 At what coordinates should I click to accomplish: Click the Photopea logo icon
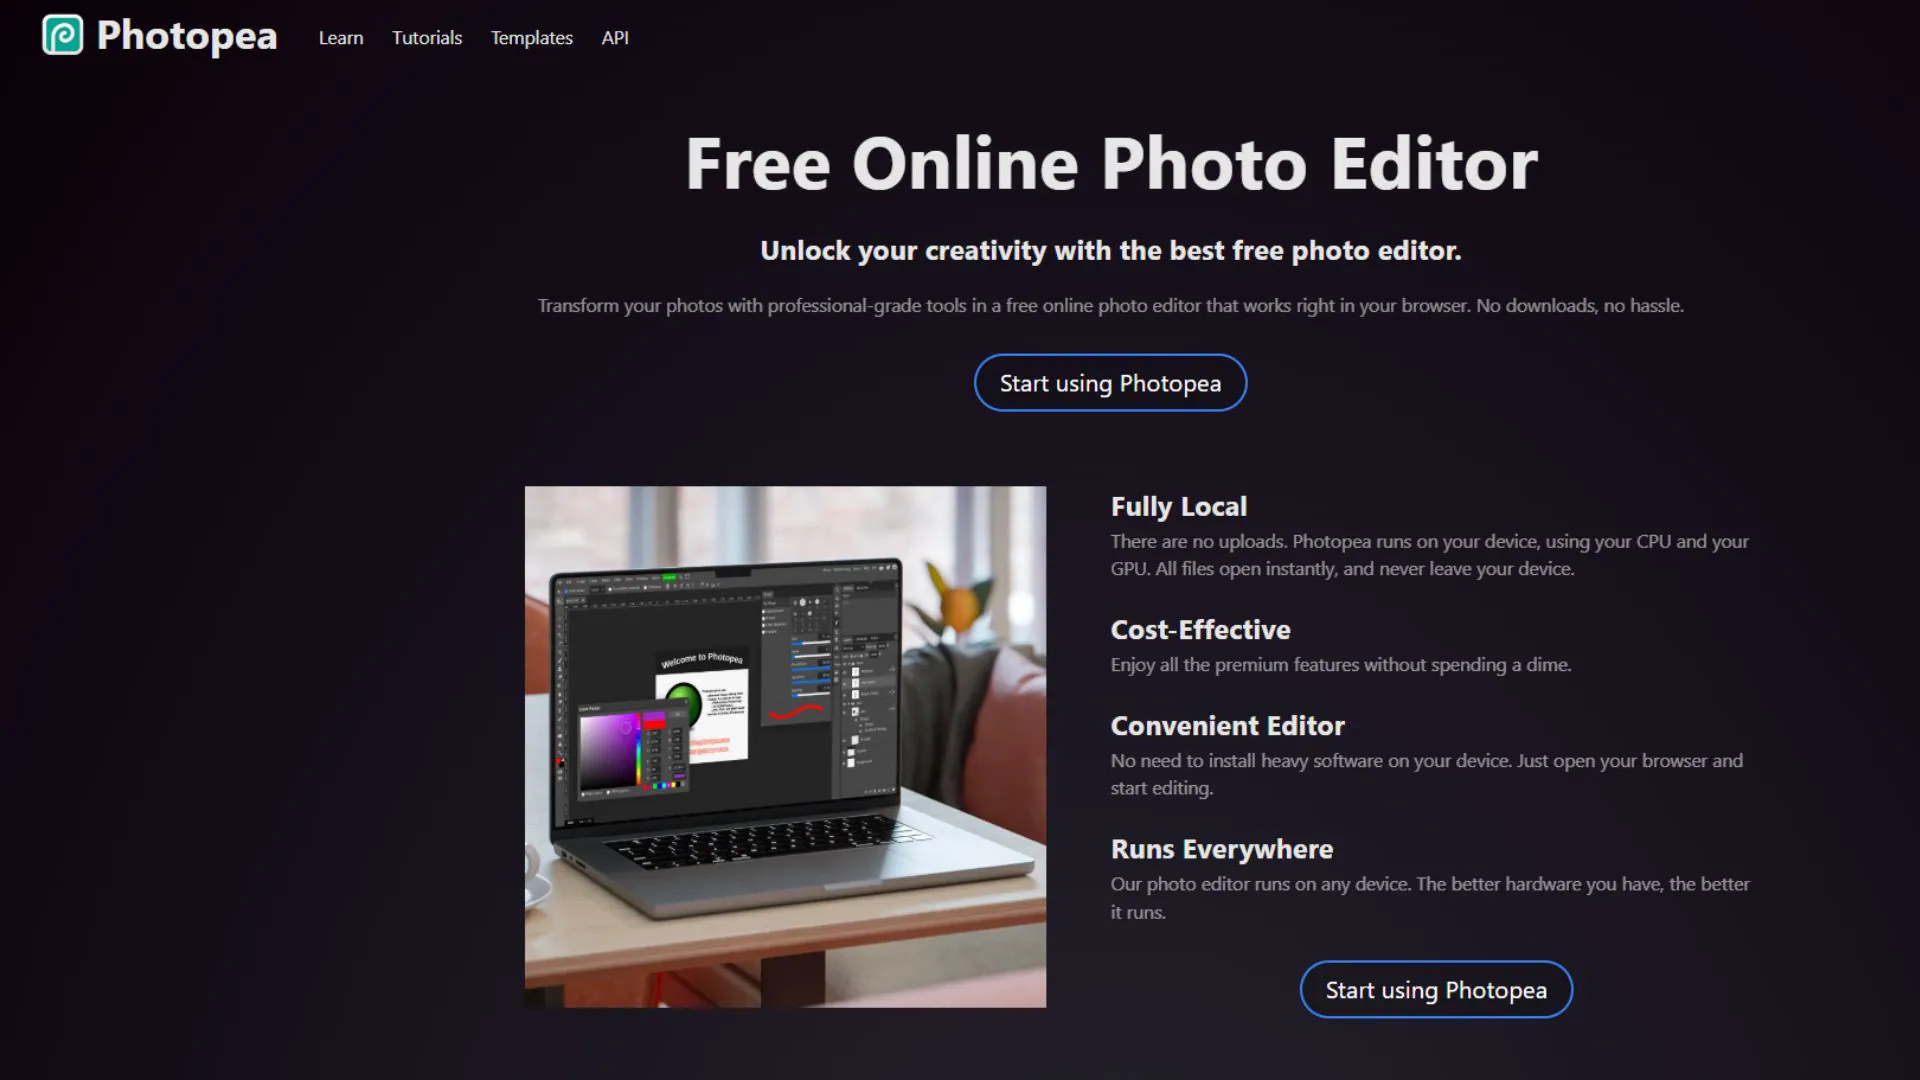(62, 36)
